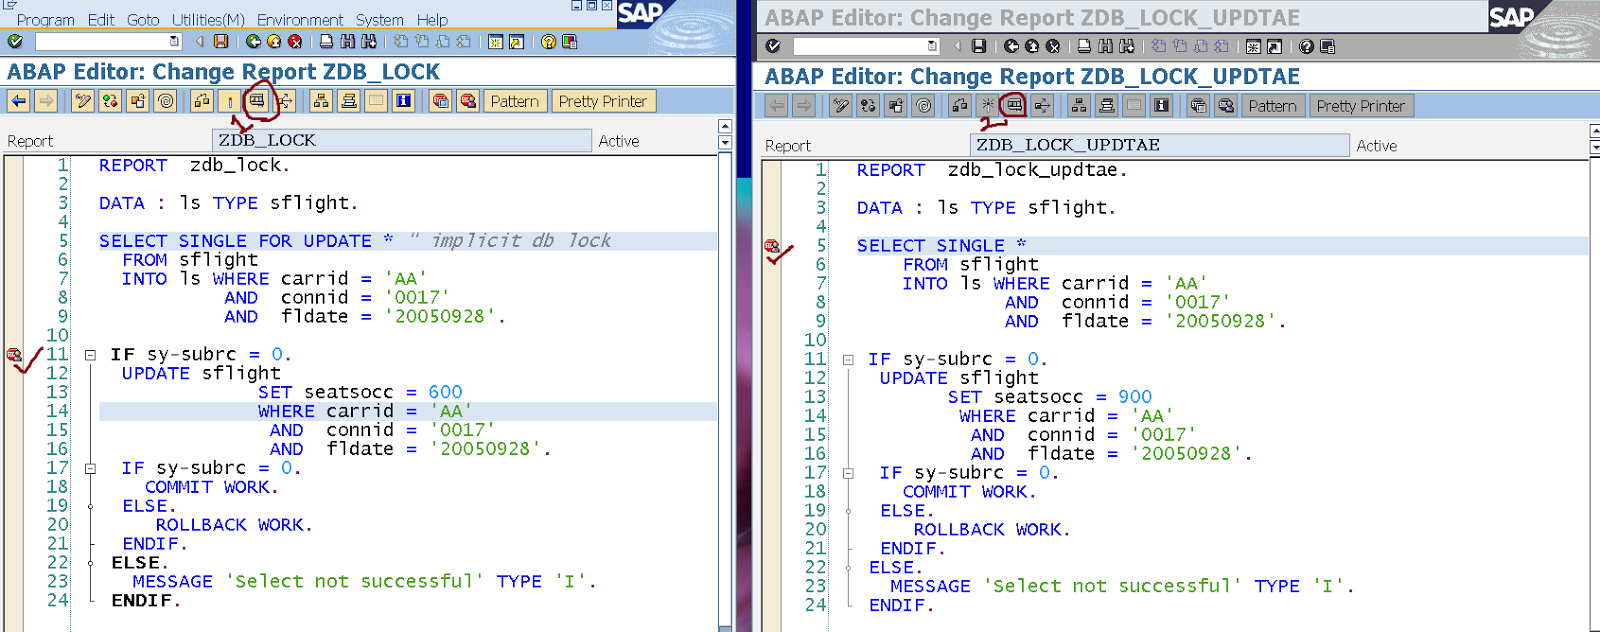
Task: Click Customize Local Layout icon in ZDB_LOCK window
Action: pos(569,41)
